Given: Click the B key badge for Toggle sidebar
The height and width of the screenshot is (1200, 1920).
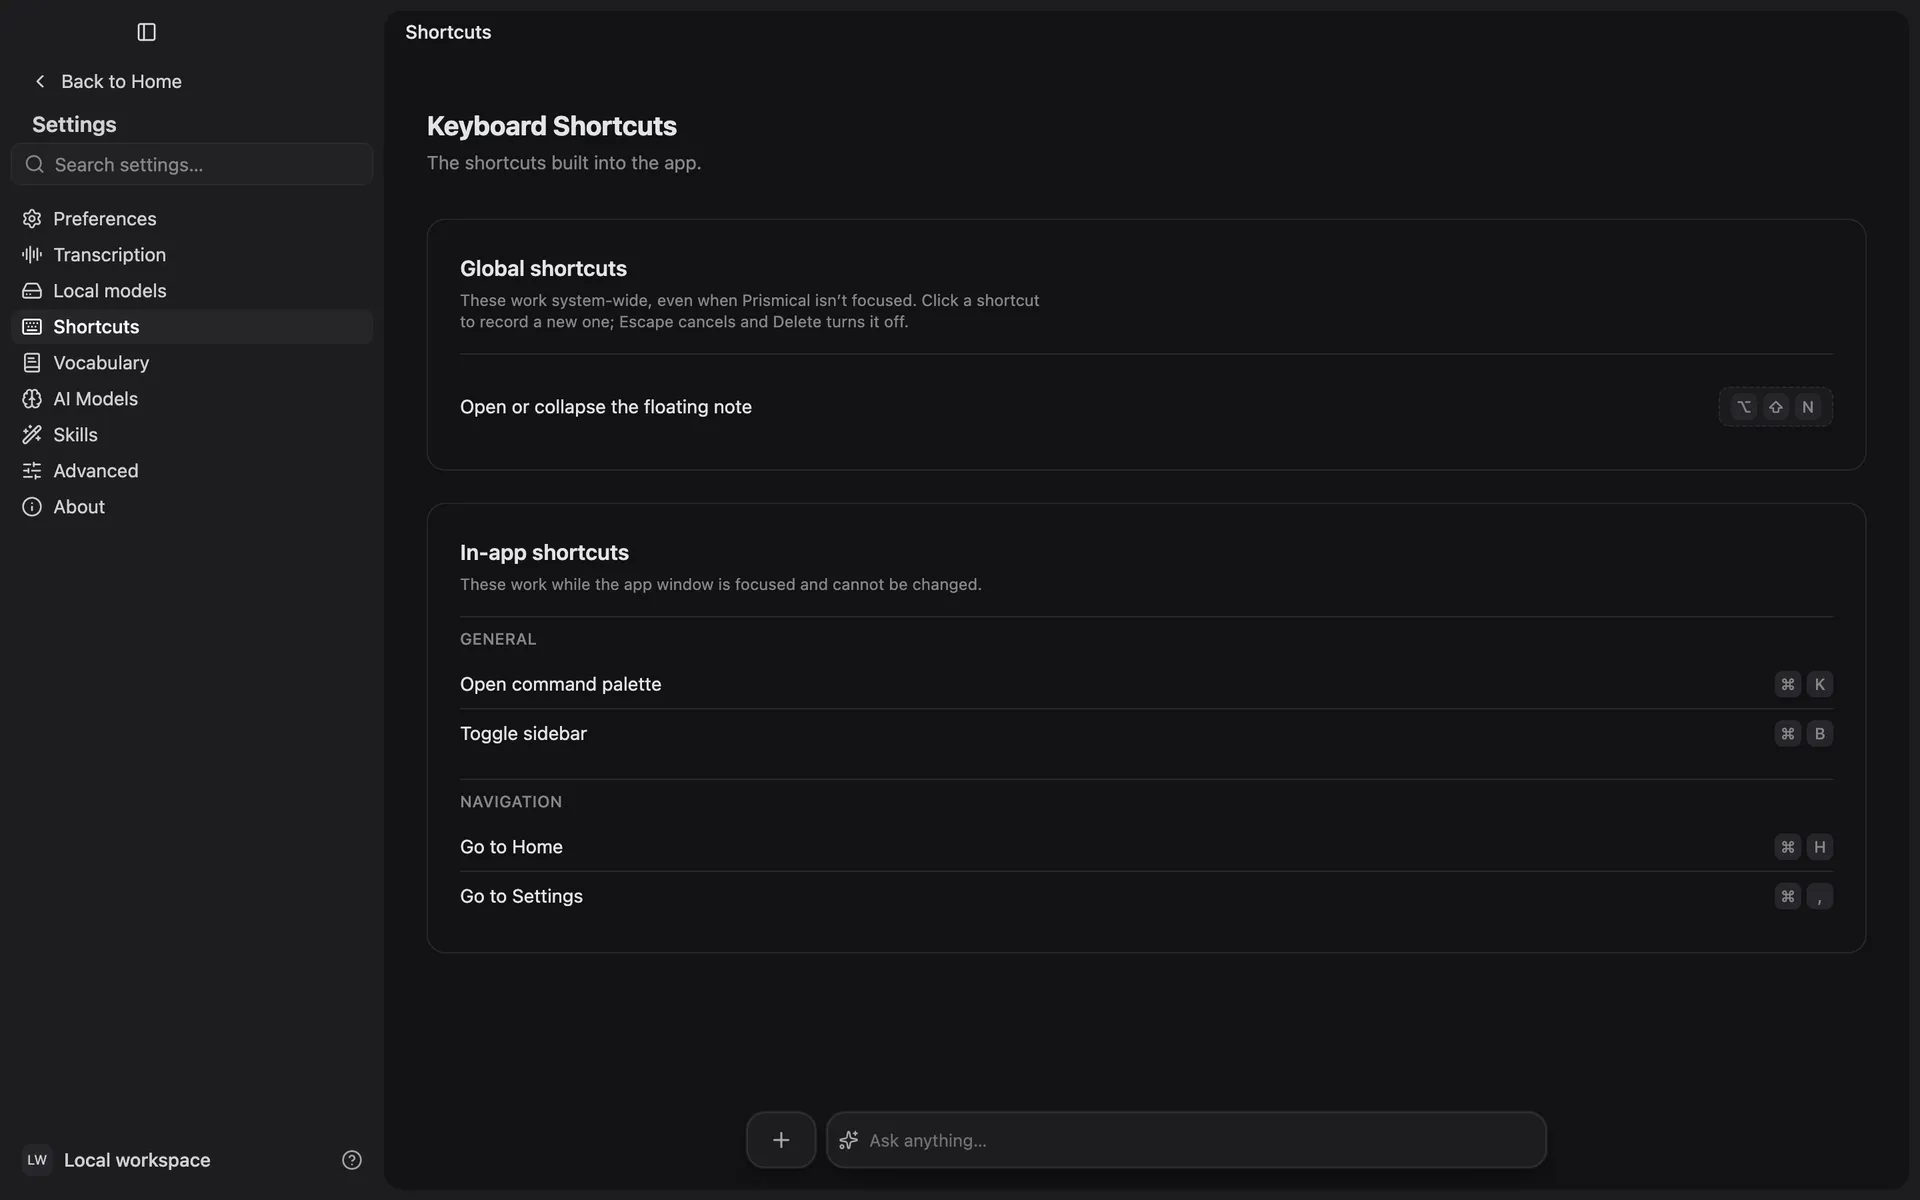Looking at the screenshot, I should tap(1819, 733).
